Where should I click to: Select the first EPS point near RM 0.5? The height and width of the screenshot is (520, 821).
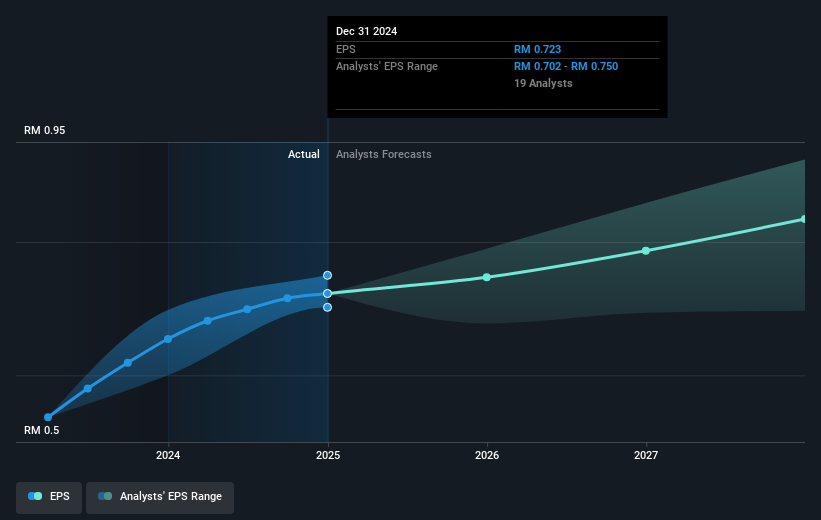[x=48, y=417]
